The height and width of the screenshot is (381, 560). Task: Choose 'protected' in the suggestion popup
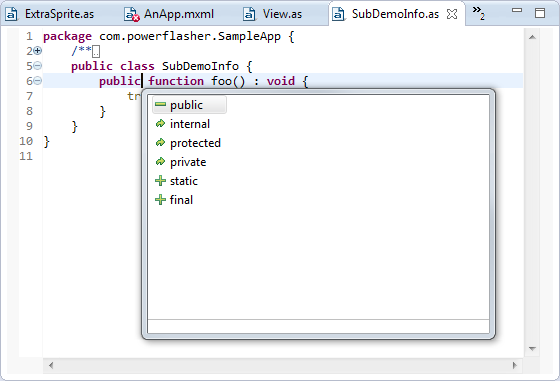(195, 143)
